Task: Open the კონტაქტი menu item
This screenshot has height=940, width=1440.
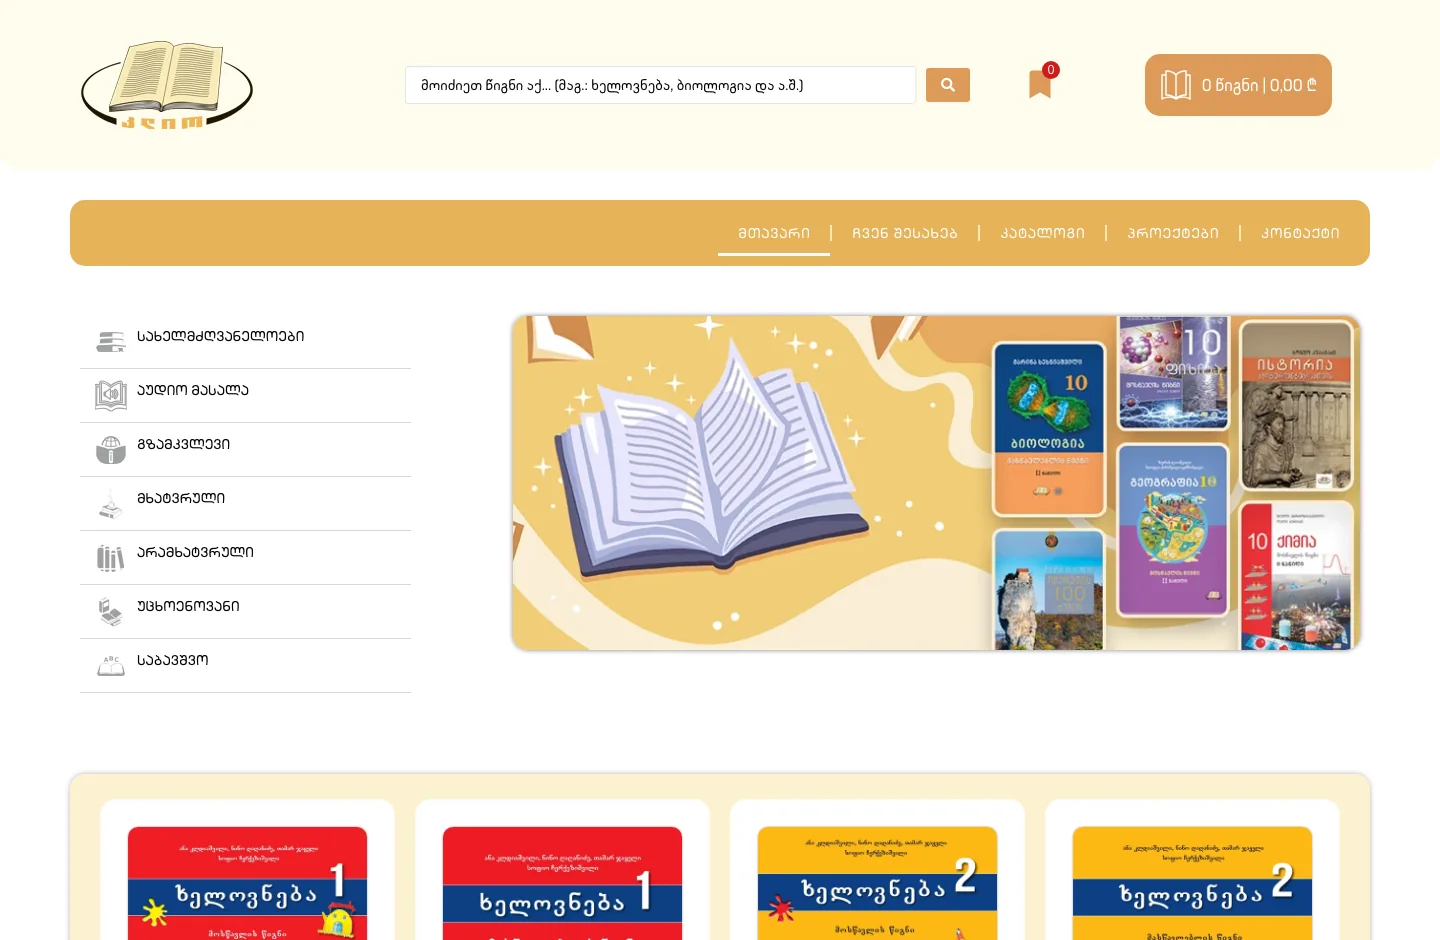Action: coord(1300,233)
